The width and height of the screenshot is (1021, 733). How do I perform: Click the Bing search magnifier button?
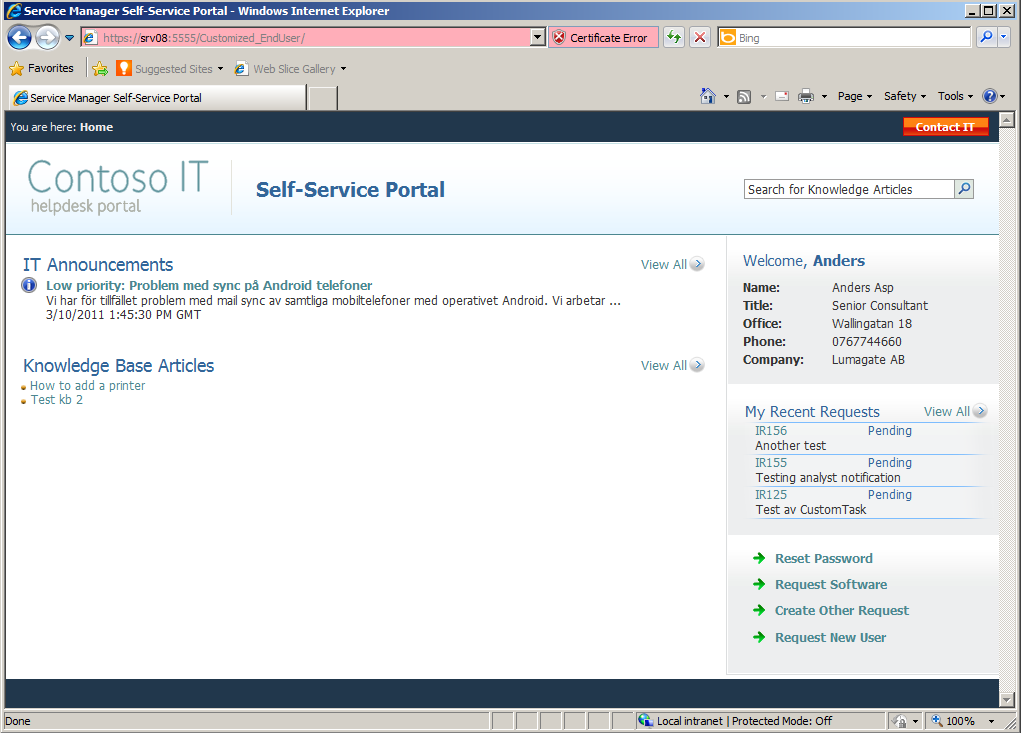click(x=987, y=37)
